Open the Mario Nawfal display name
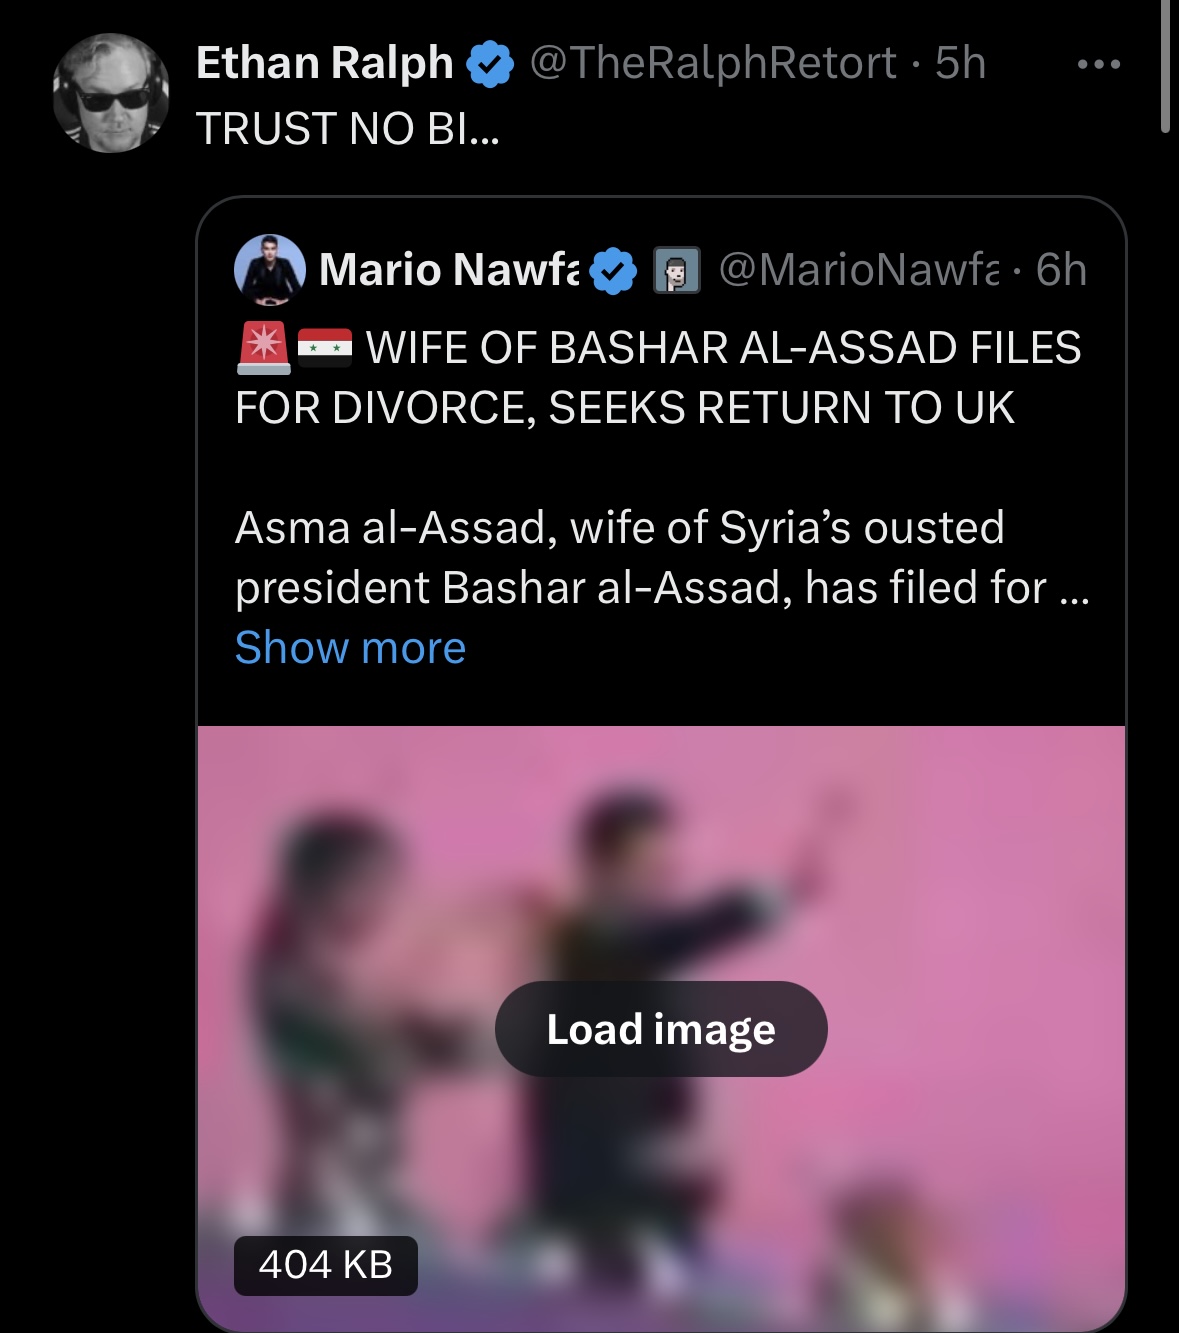 click(x=449, y=270)
